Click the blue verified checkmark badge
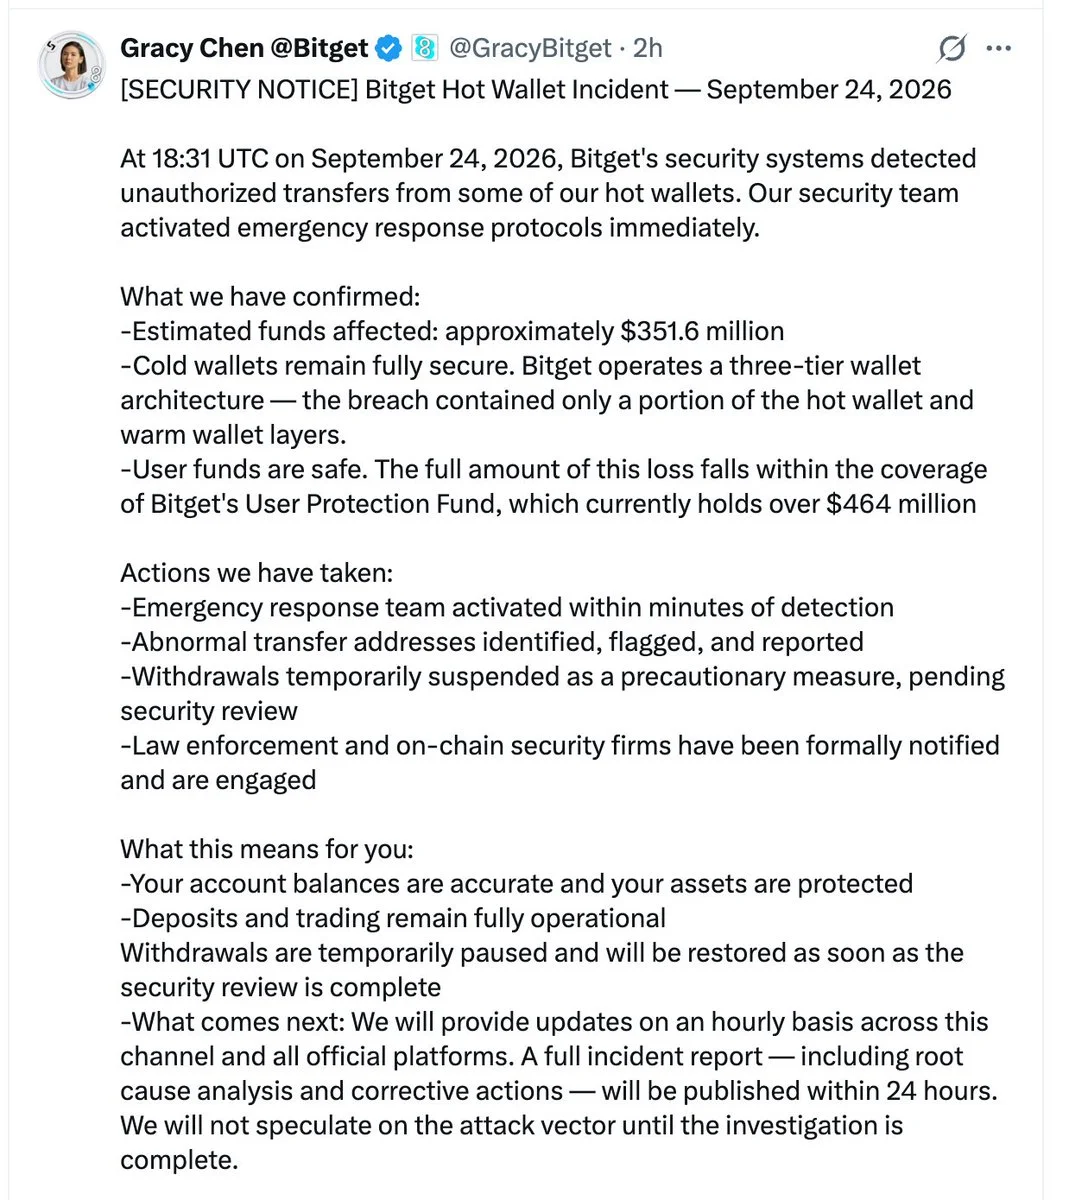The image size is (1069, 1200). (389, 47)
